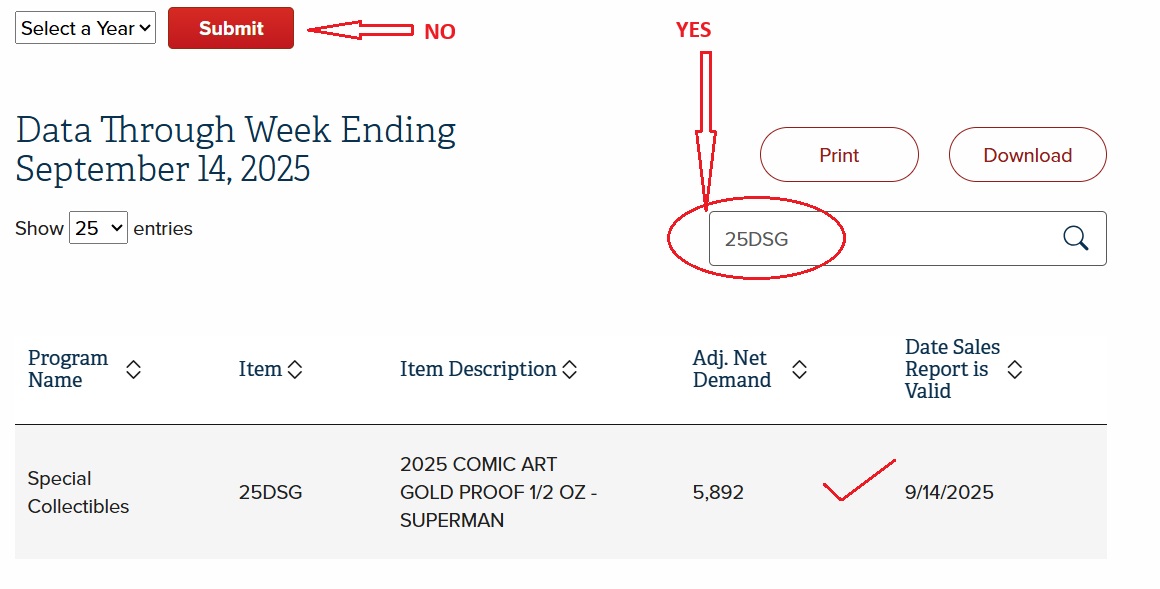This screenshot has width=1160, height=589.
Task: Select the 25DSG item code in the table row
Action: pyautogui.click(x=270, y=492)
